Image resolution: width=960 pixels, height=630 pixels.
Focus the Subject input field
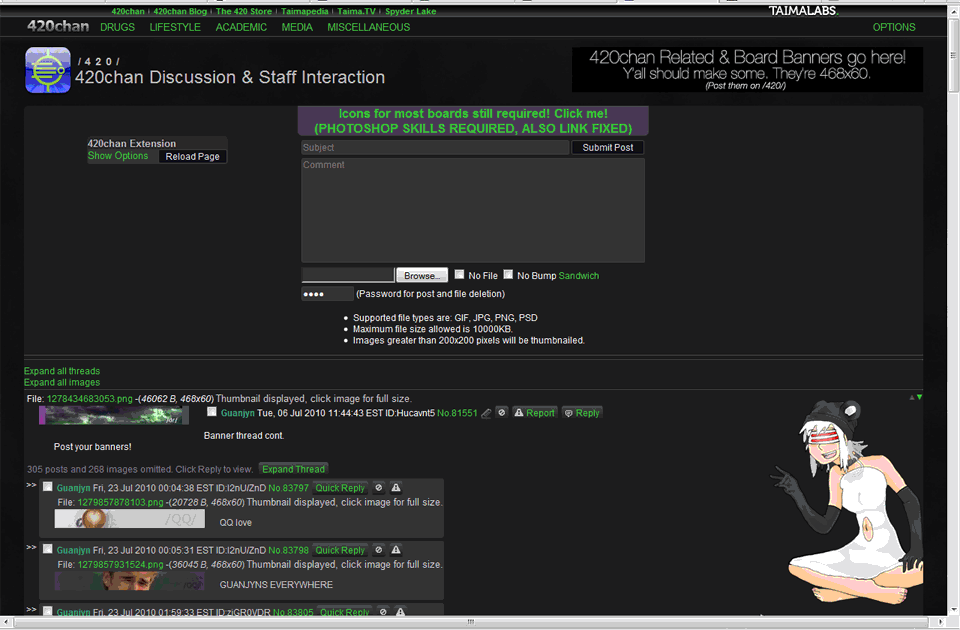(x=435, y=148)
